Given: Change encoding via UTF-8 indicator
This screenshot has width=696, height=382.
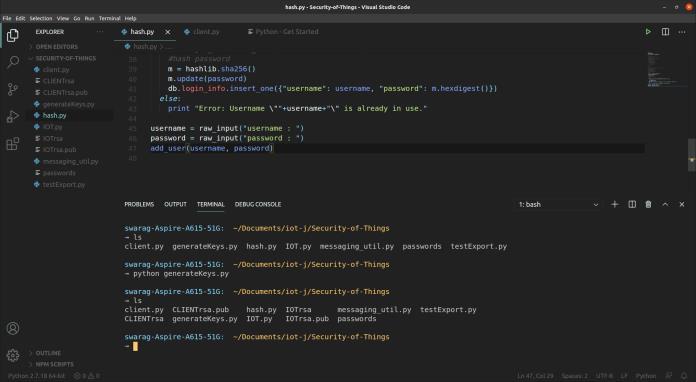Looking at the screenshot, I should click(x=604, y=376).
